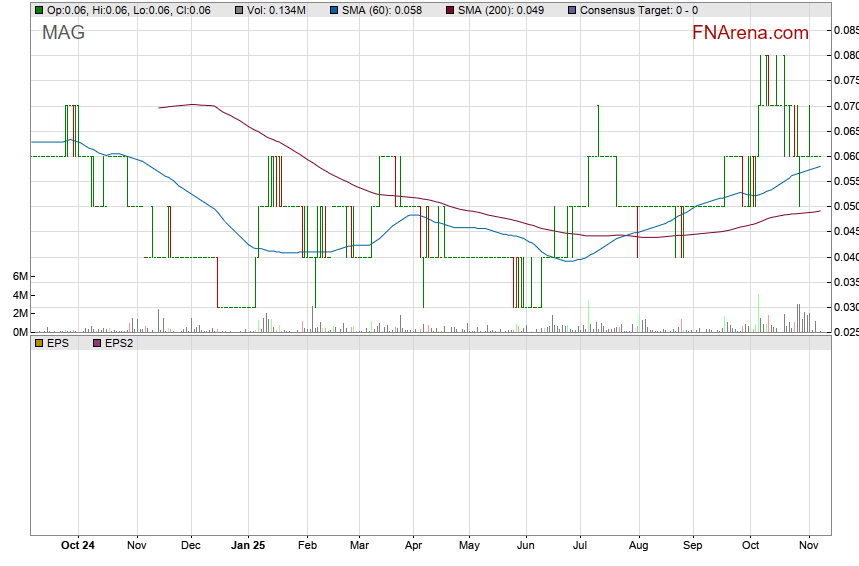Screen dimensions: 859x566
Task: Click the gray Vol legend square
Action: 238,10
